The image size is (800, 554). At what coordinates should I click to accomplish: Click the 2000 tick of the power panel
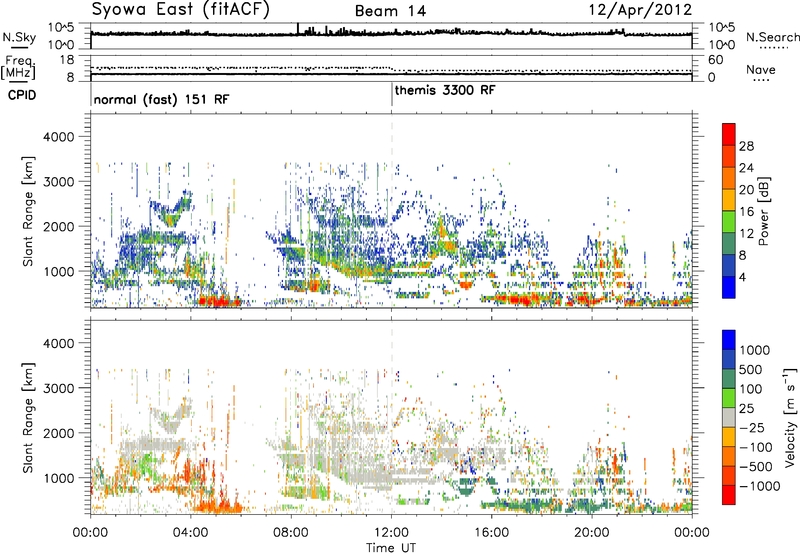(59, 226)
